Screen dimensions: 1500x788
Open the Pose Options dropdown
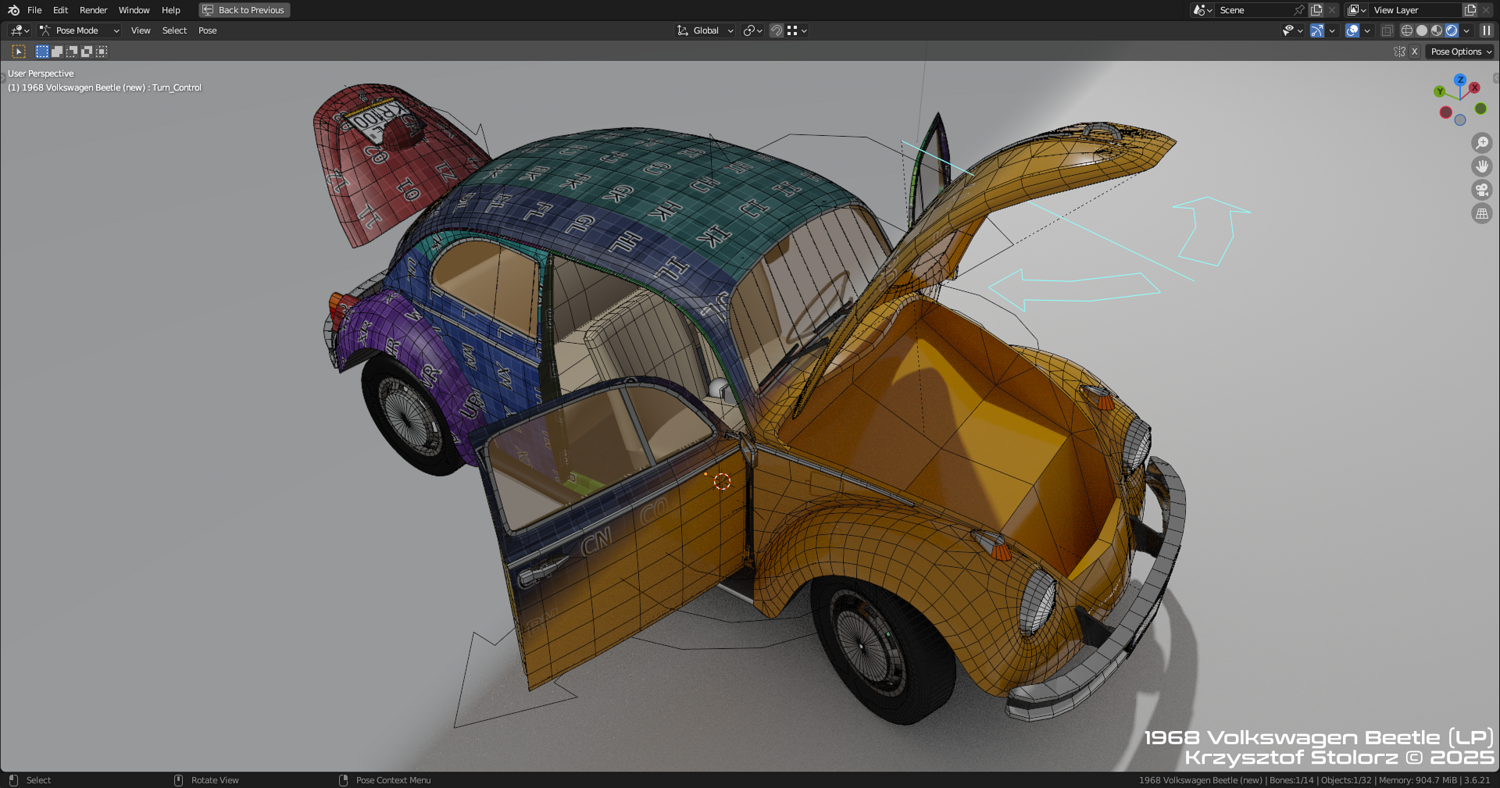pos(1461,52)
